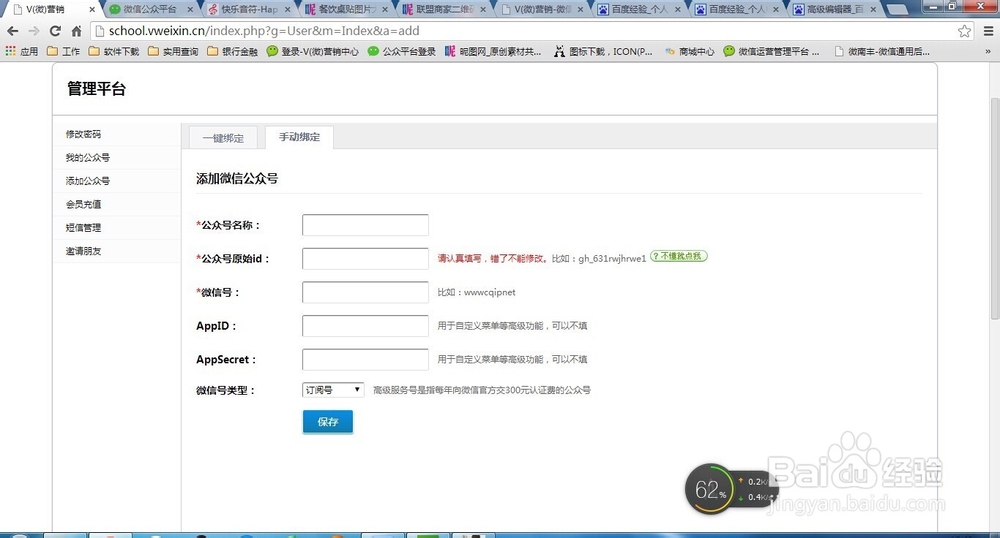Open the 工作 bookmark folder

coord(63,51)
